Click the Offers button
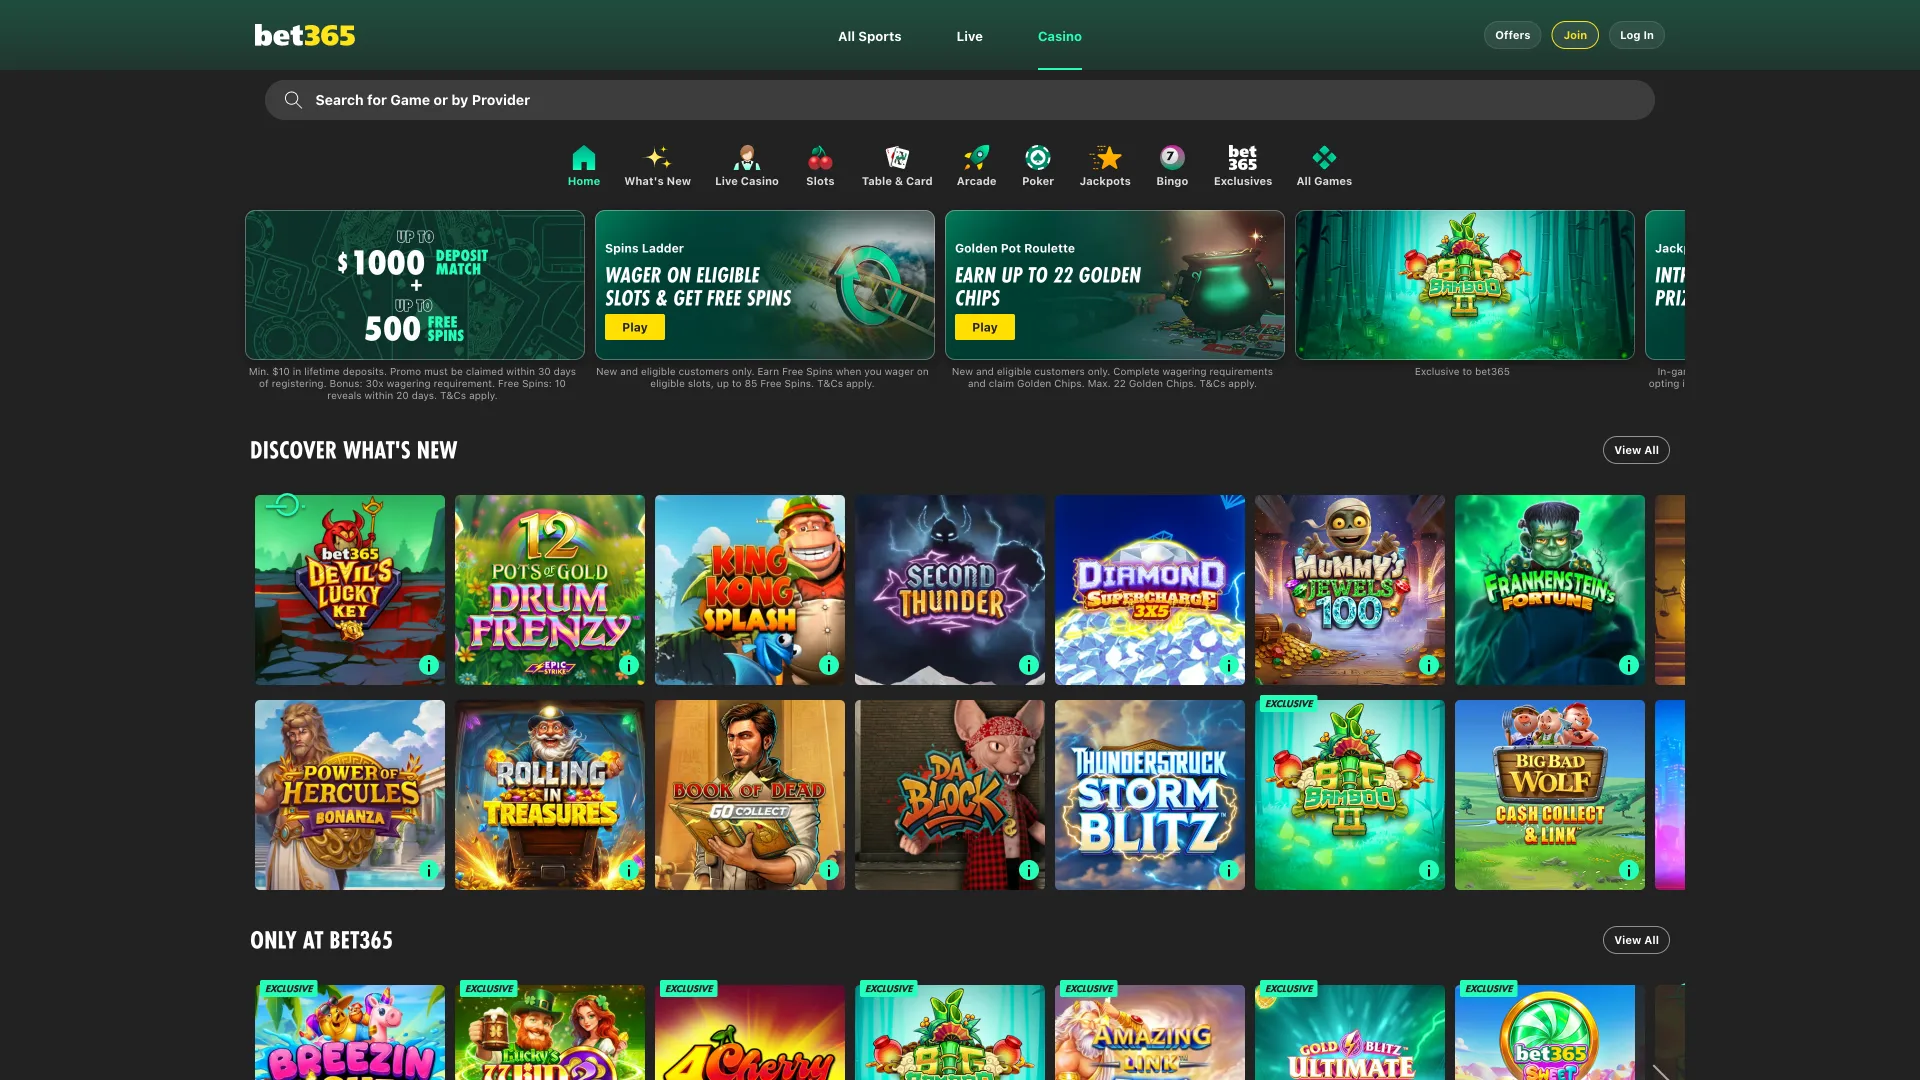Screen dimensions: 1920x1080 pyautogui.click(x=1512, y=35)
